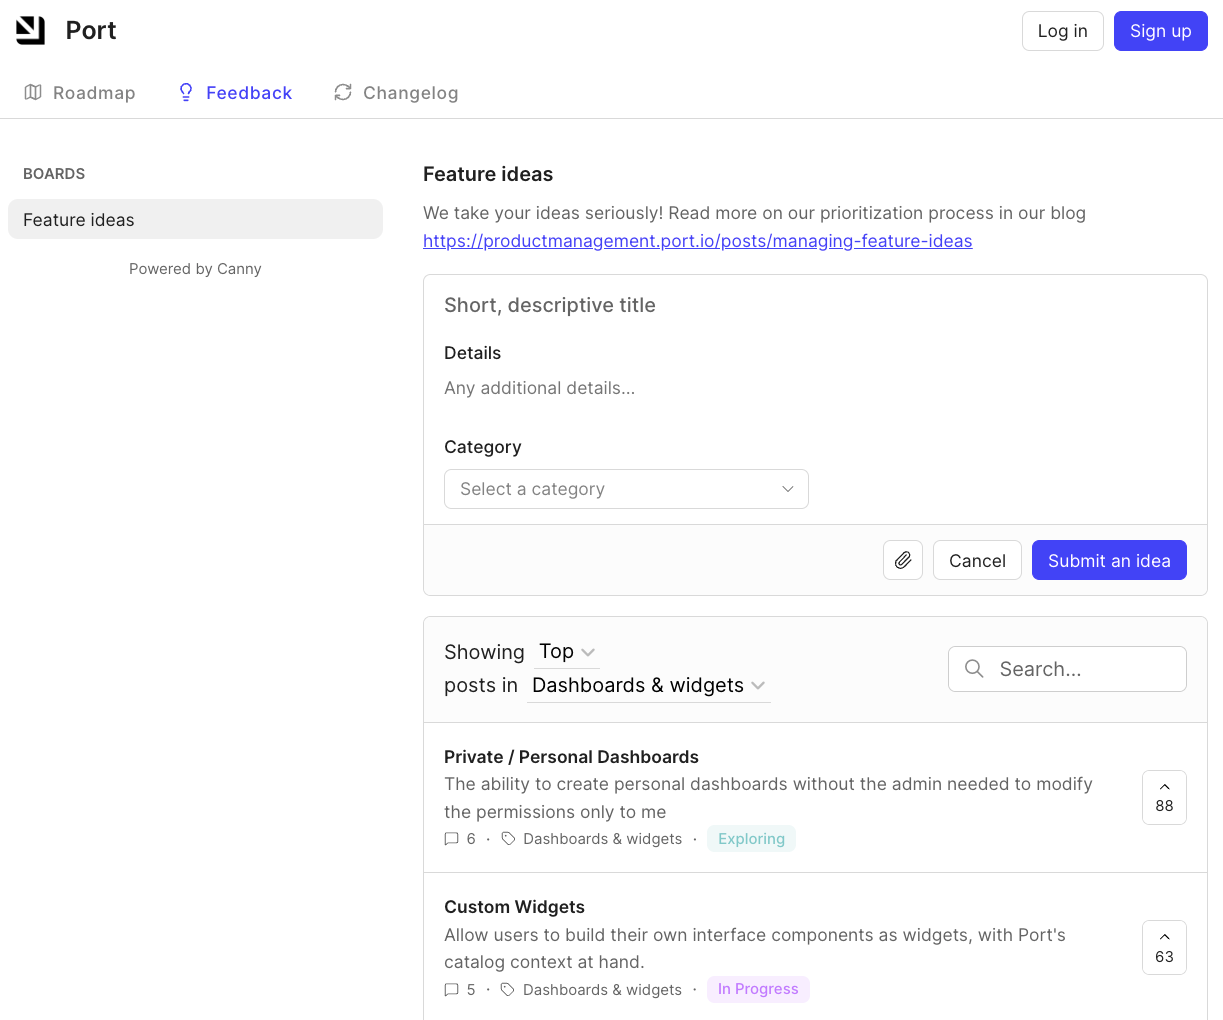Click tag icon on Personal Dashboards post

(508, 839)
